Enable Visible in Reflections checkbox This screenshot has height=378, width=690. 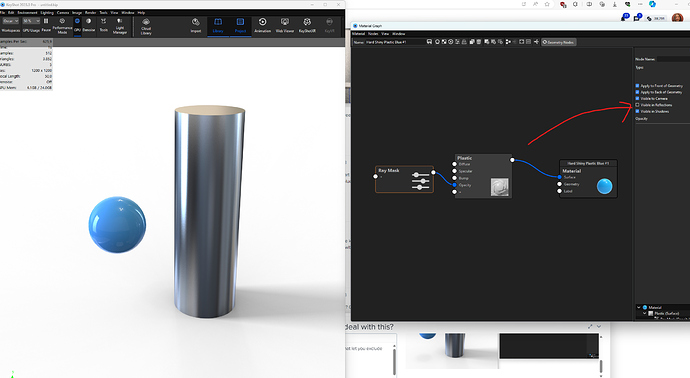click(x=637, y=105)
